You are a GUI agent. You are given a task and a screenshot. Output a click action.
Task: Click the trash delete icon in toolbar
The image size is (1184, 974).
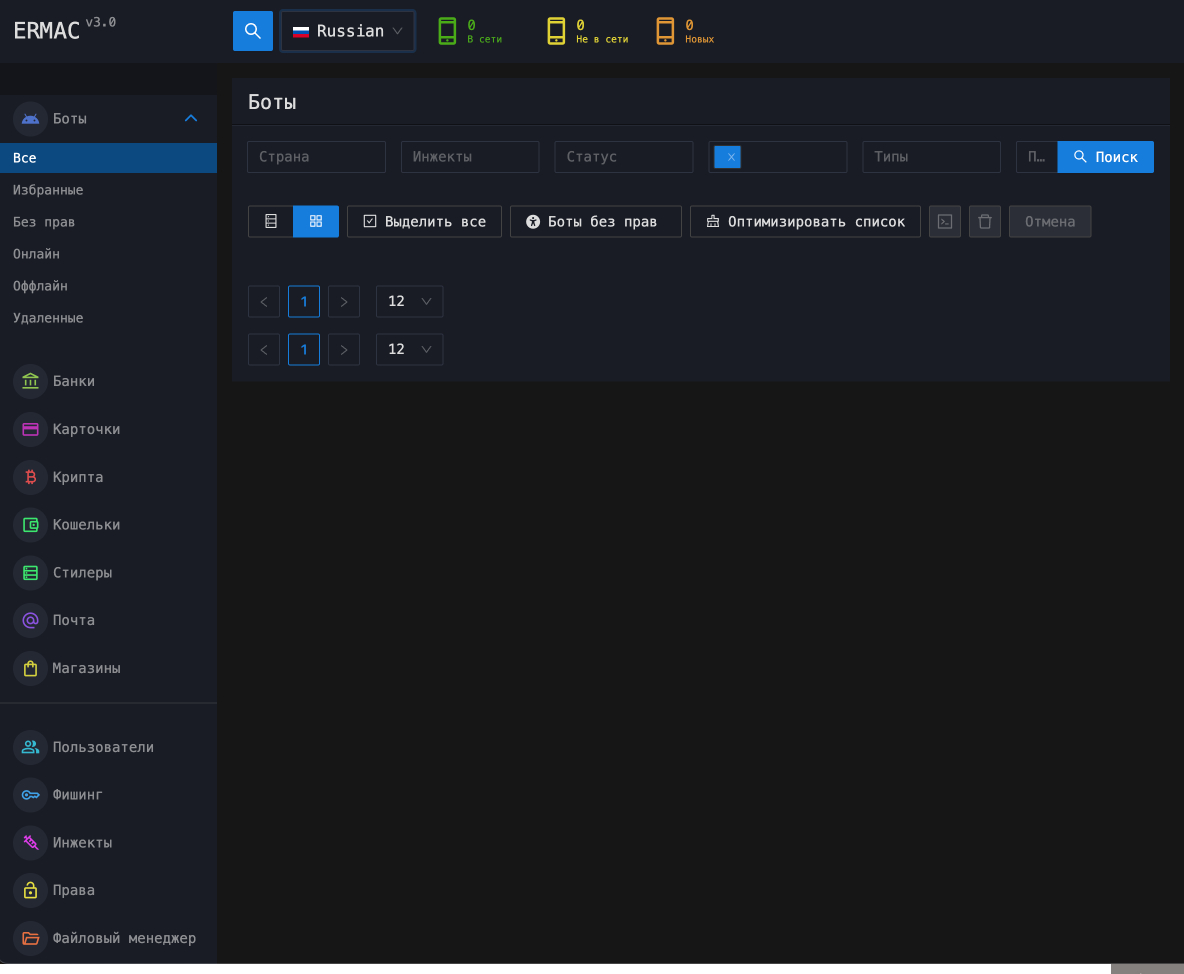click(985, 222)
